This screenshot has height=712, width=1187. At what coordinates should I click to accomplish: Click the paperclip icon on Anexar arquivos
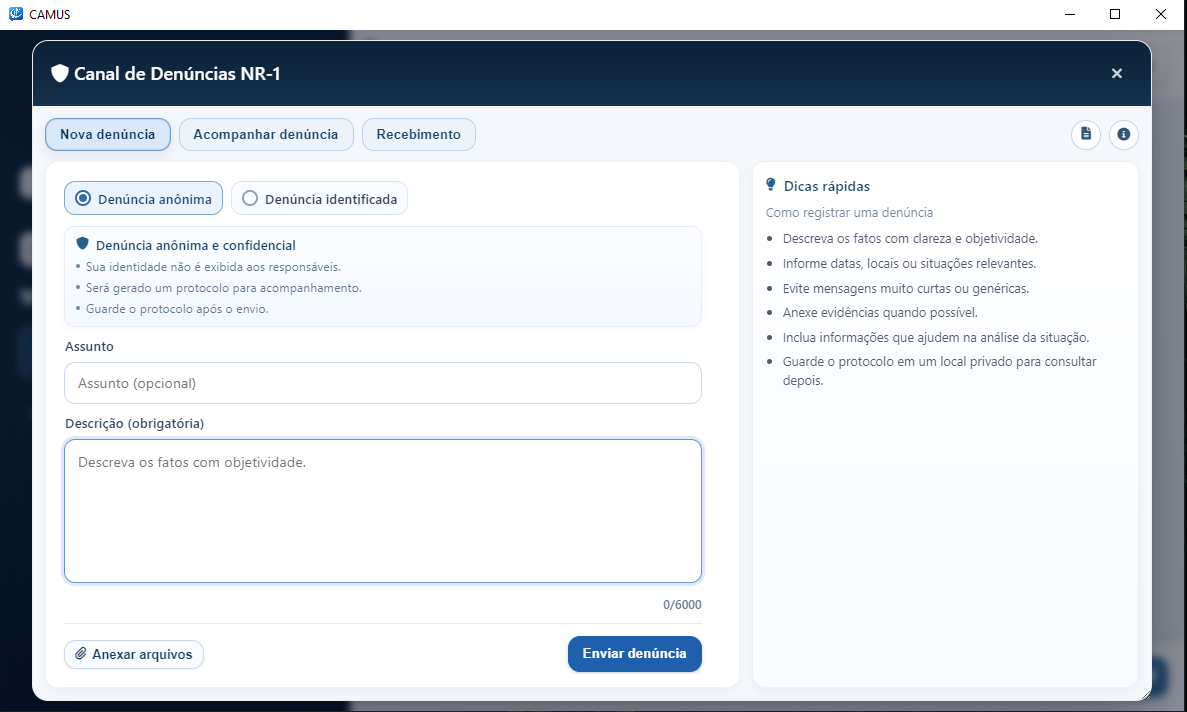80,654
